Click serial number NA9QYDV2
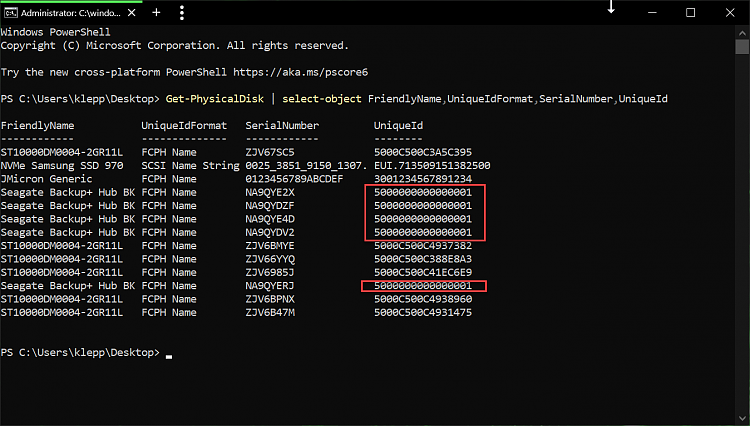The image size is (750, 426). coord(270,233)
